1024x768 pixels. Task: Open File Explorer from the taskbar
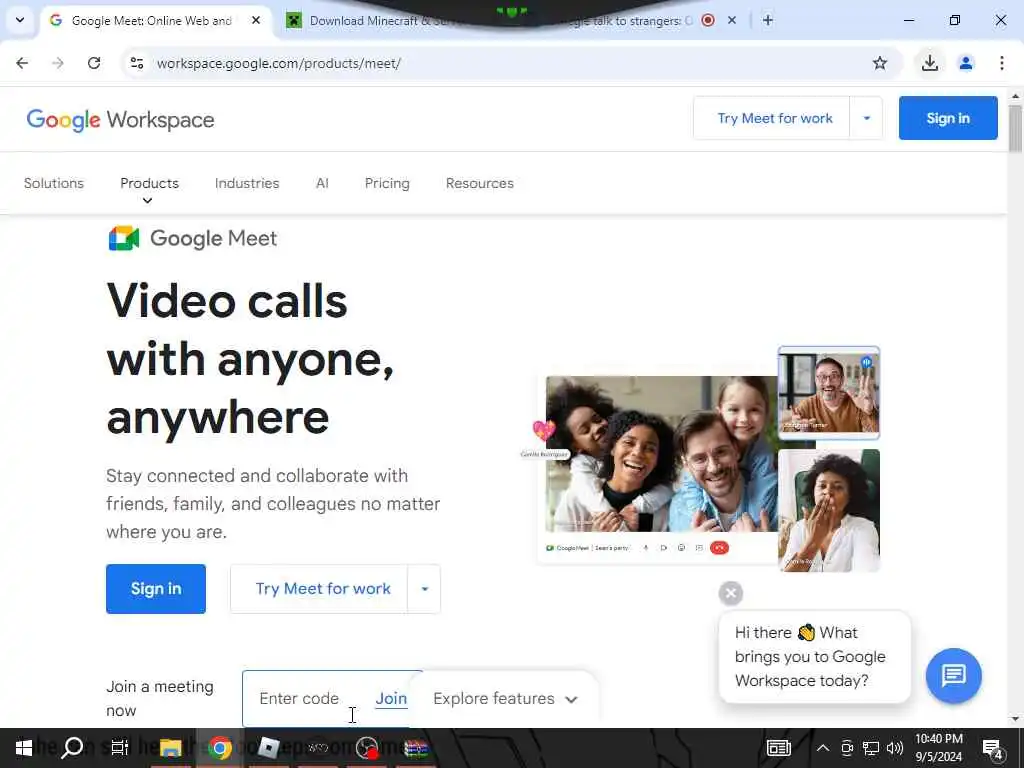coord(170,748)
